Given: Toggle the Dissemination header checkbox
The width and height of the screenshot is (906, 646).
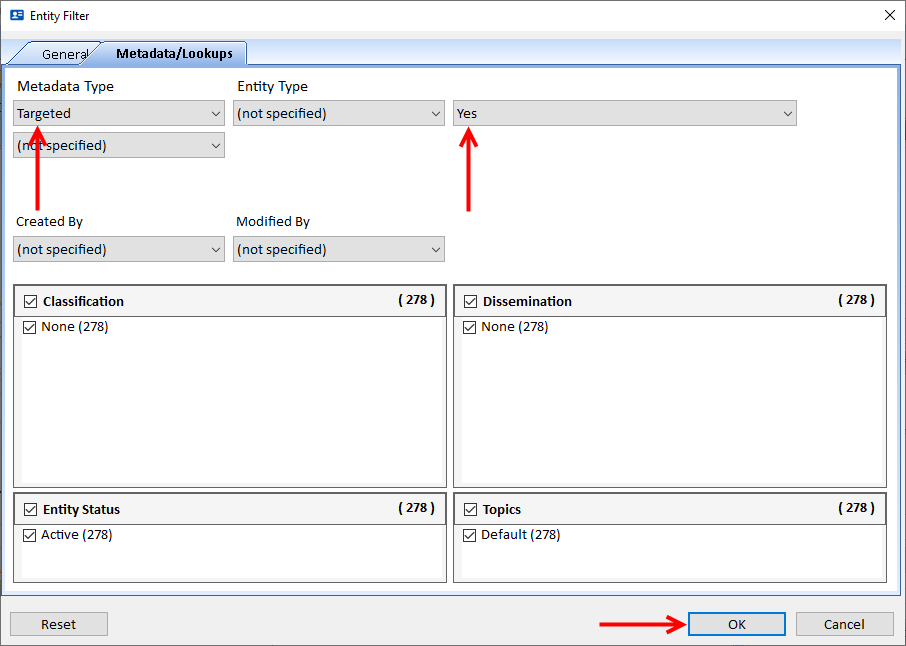Looking at the screenshot, I should pos(470,301).
